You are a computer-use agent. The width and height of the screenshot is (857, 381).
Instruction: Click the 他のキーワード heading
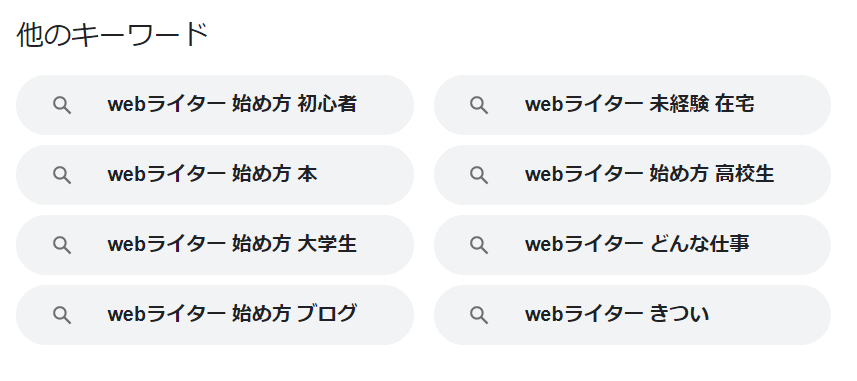click(113, 36)
